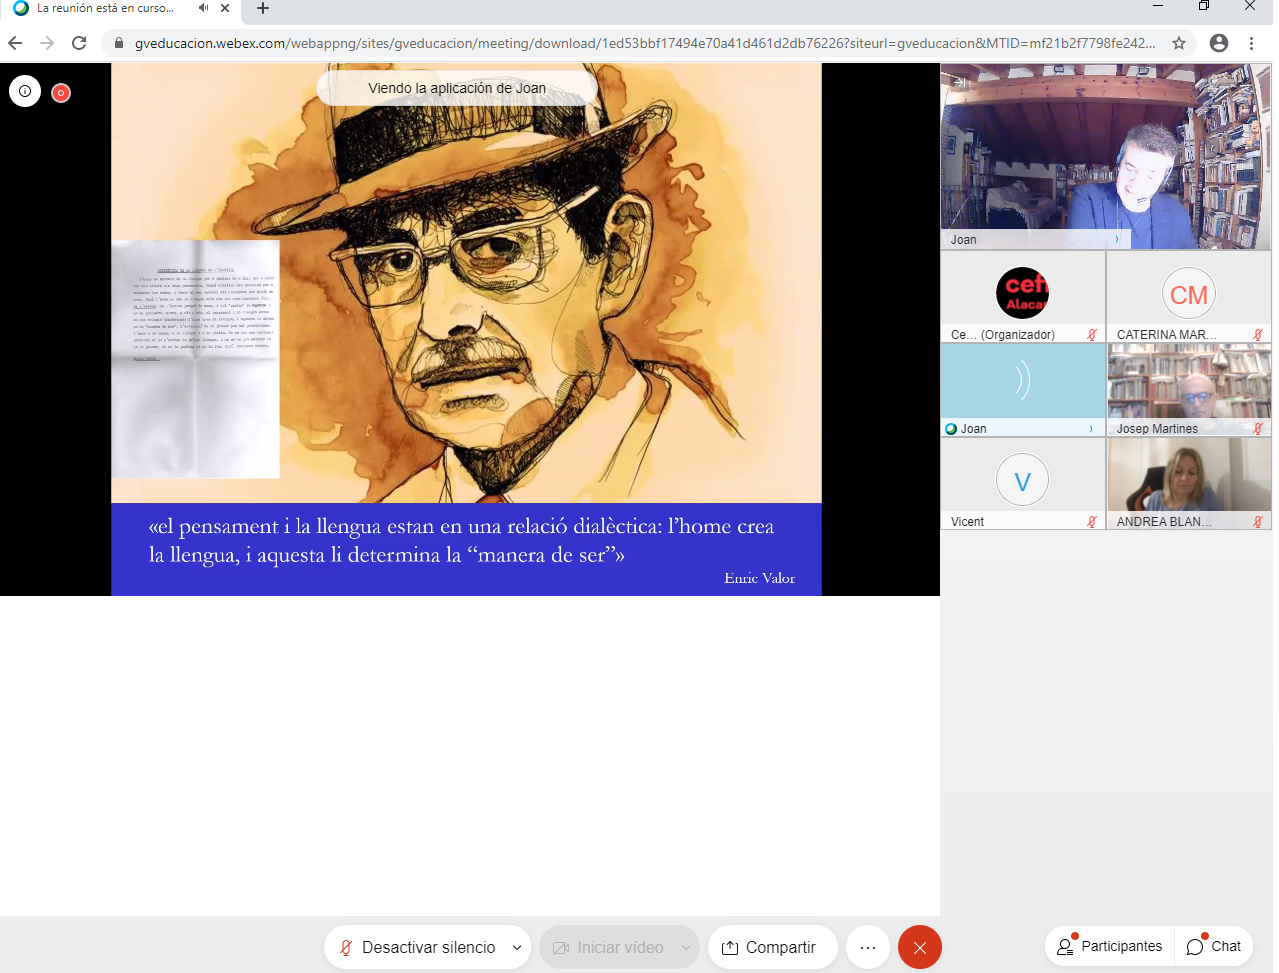Toggle mute with Desactivar silencio

click(418, 947)
